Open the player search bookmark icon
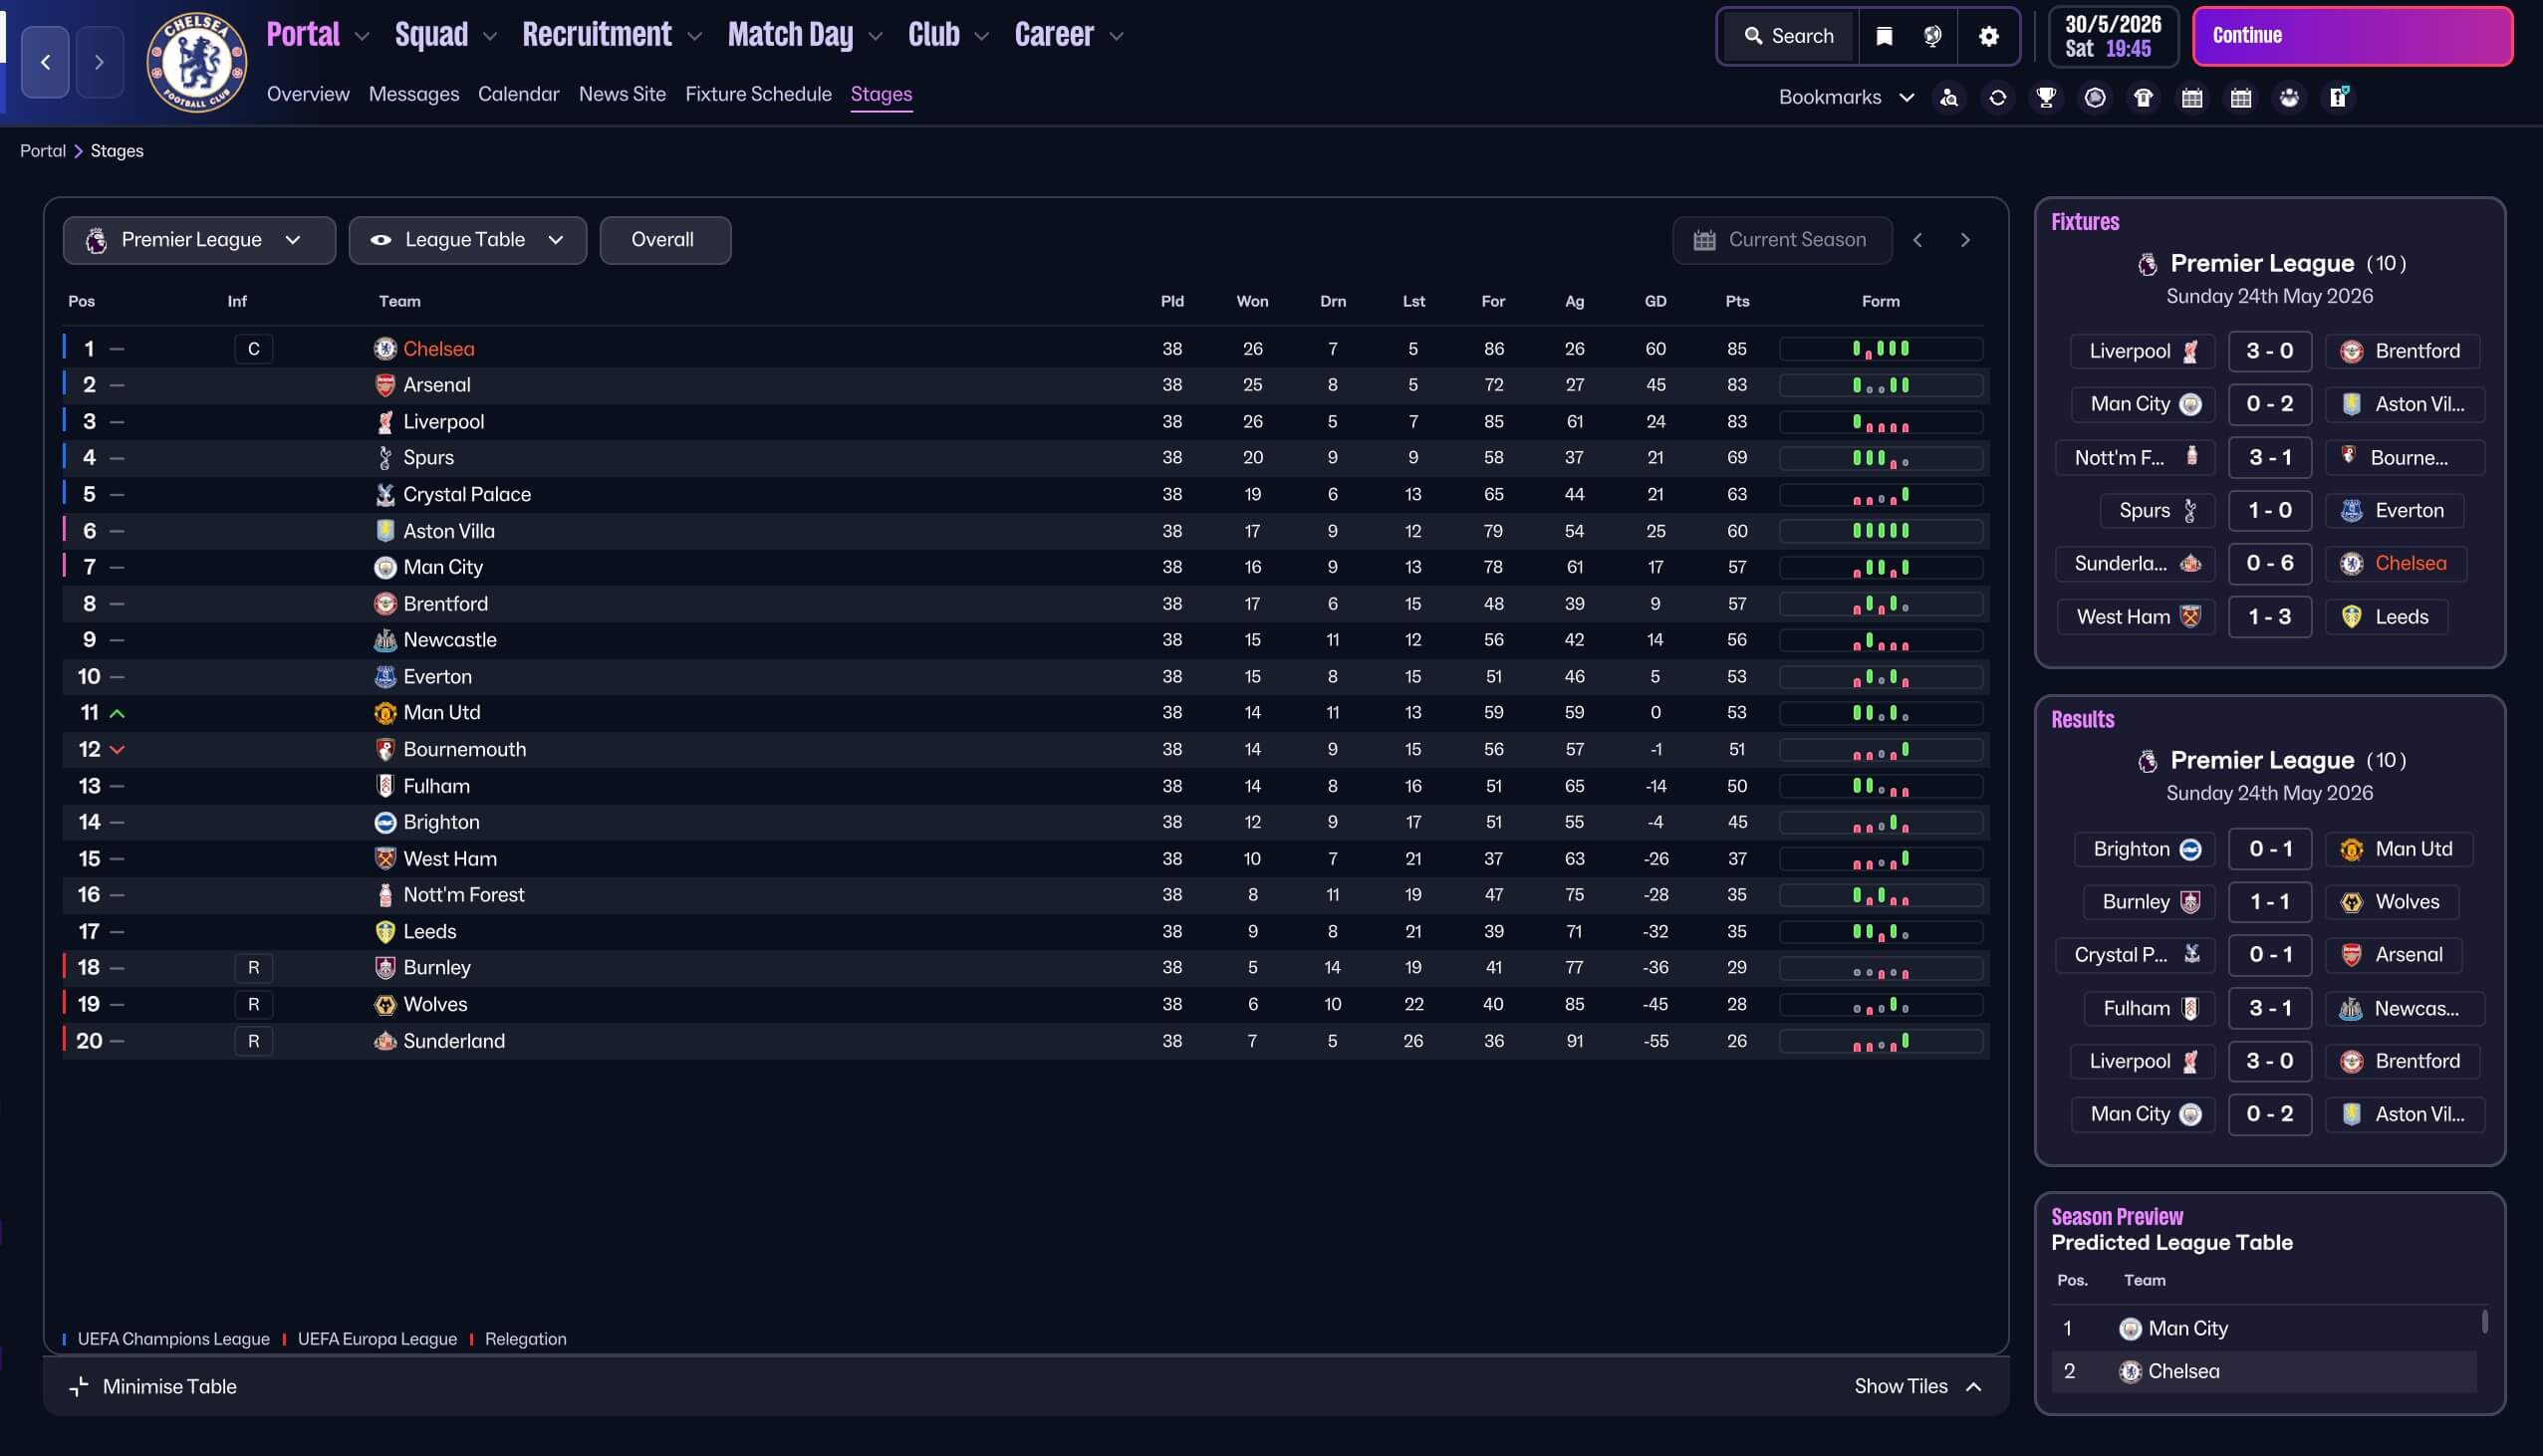 pos(1949,97)
